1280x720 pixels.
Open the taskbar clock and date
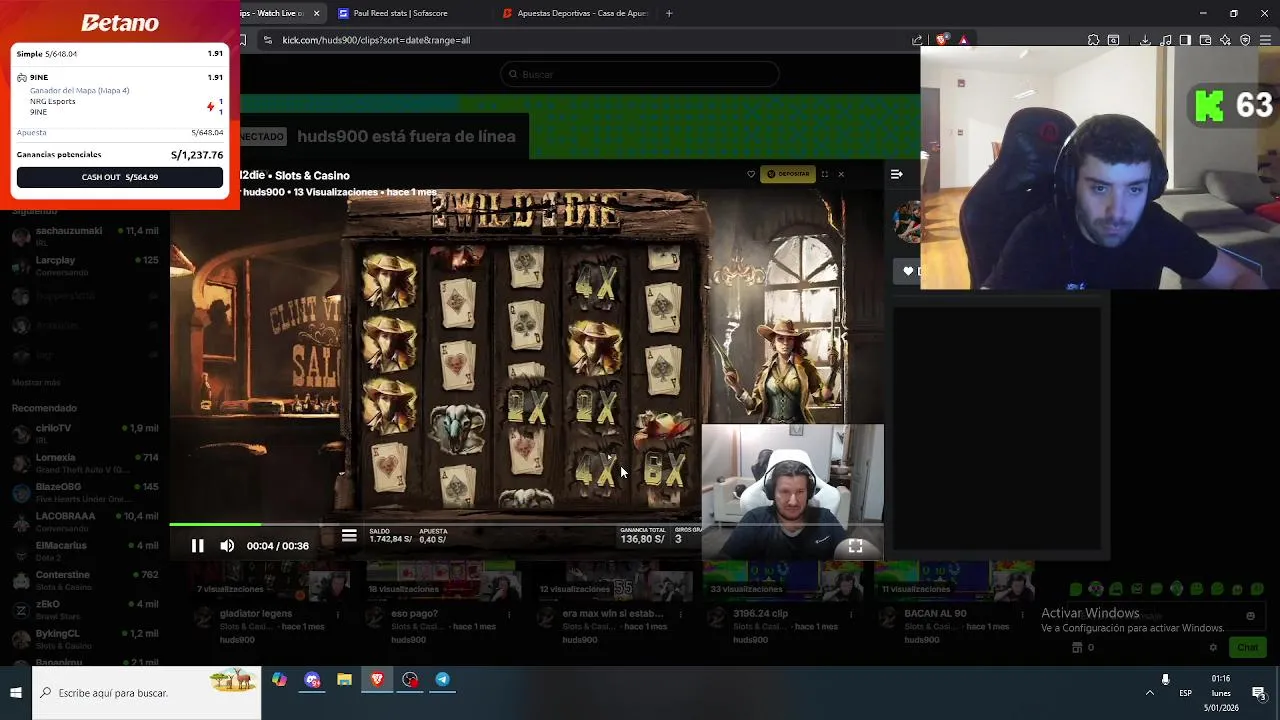click(1221, 693)
